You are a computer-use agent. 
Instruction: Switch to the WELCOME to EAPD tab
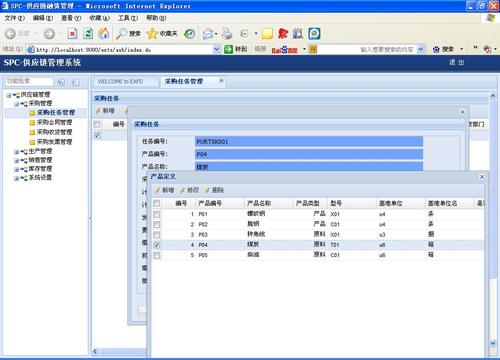coord(125,82)
